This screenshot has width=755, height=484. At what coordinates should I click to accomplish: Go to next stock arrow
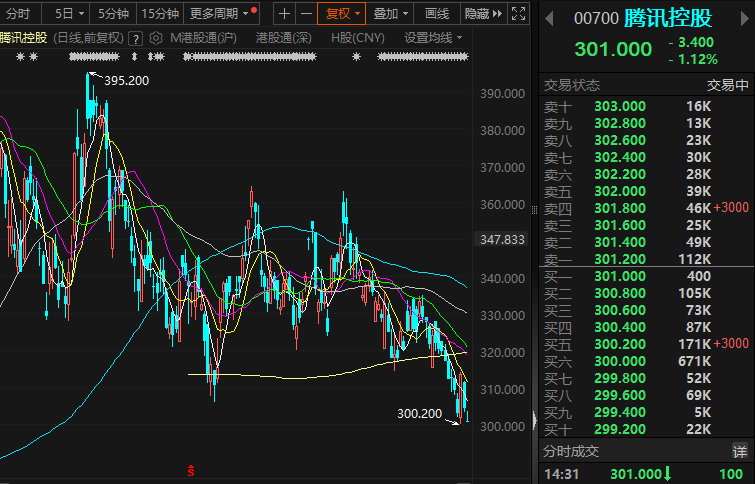click(745, 19)
